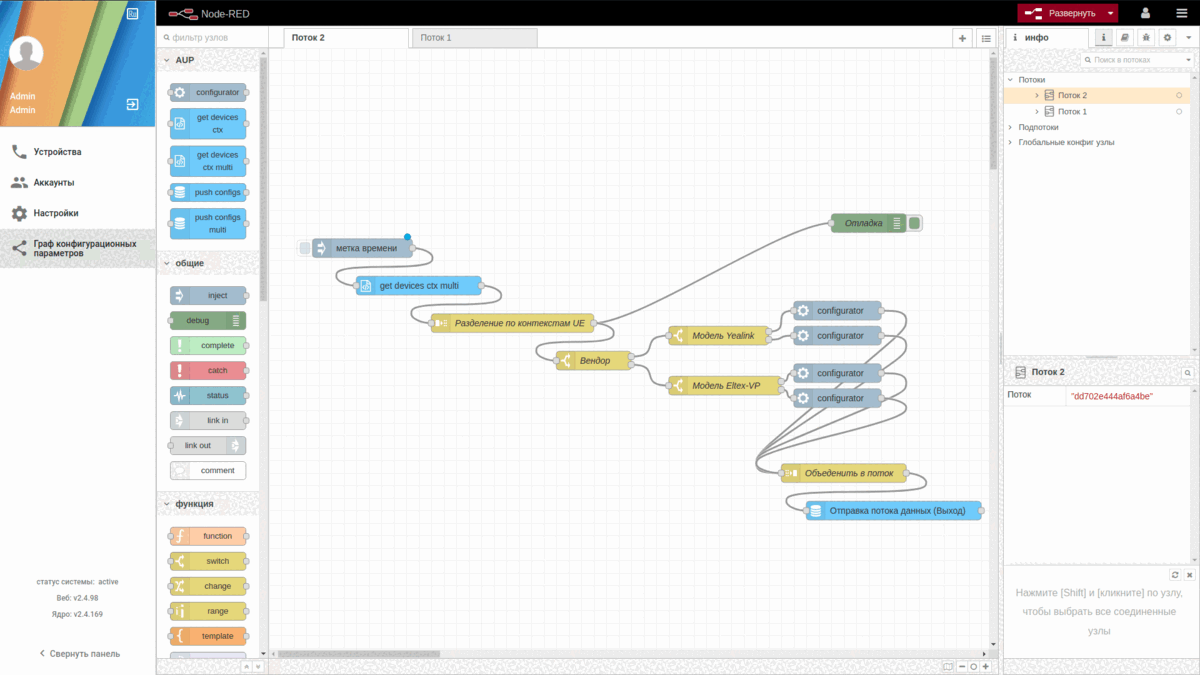Screen dimensions: 1200x675
Task: Open the flow search options dropdown
Action: 1188,60
